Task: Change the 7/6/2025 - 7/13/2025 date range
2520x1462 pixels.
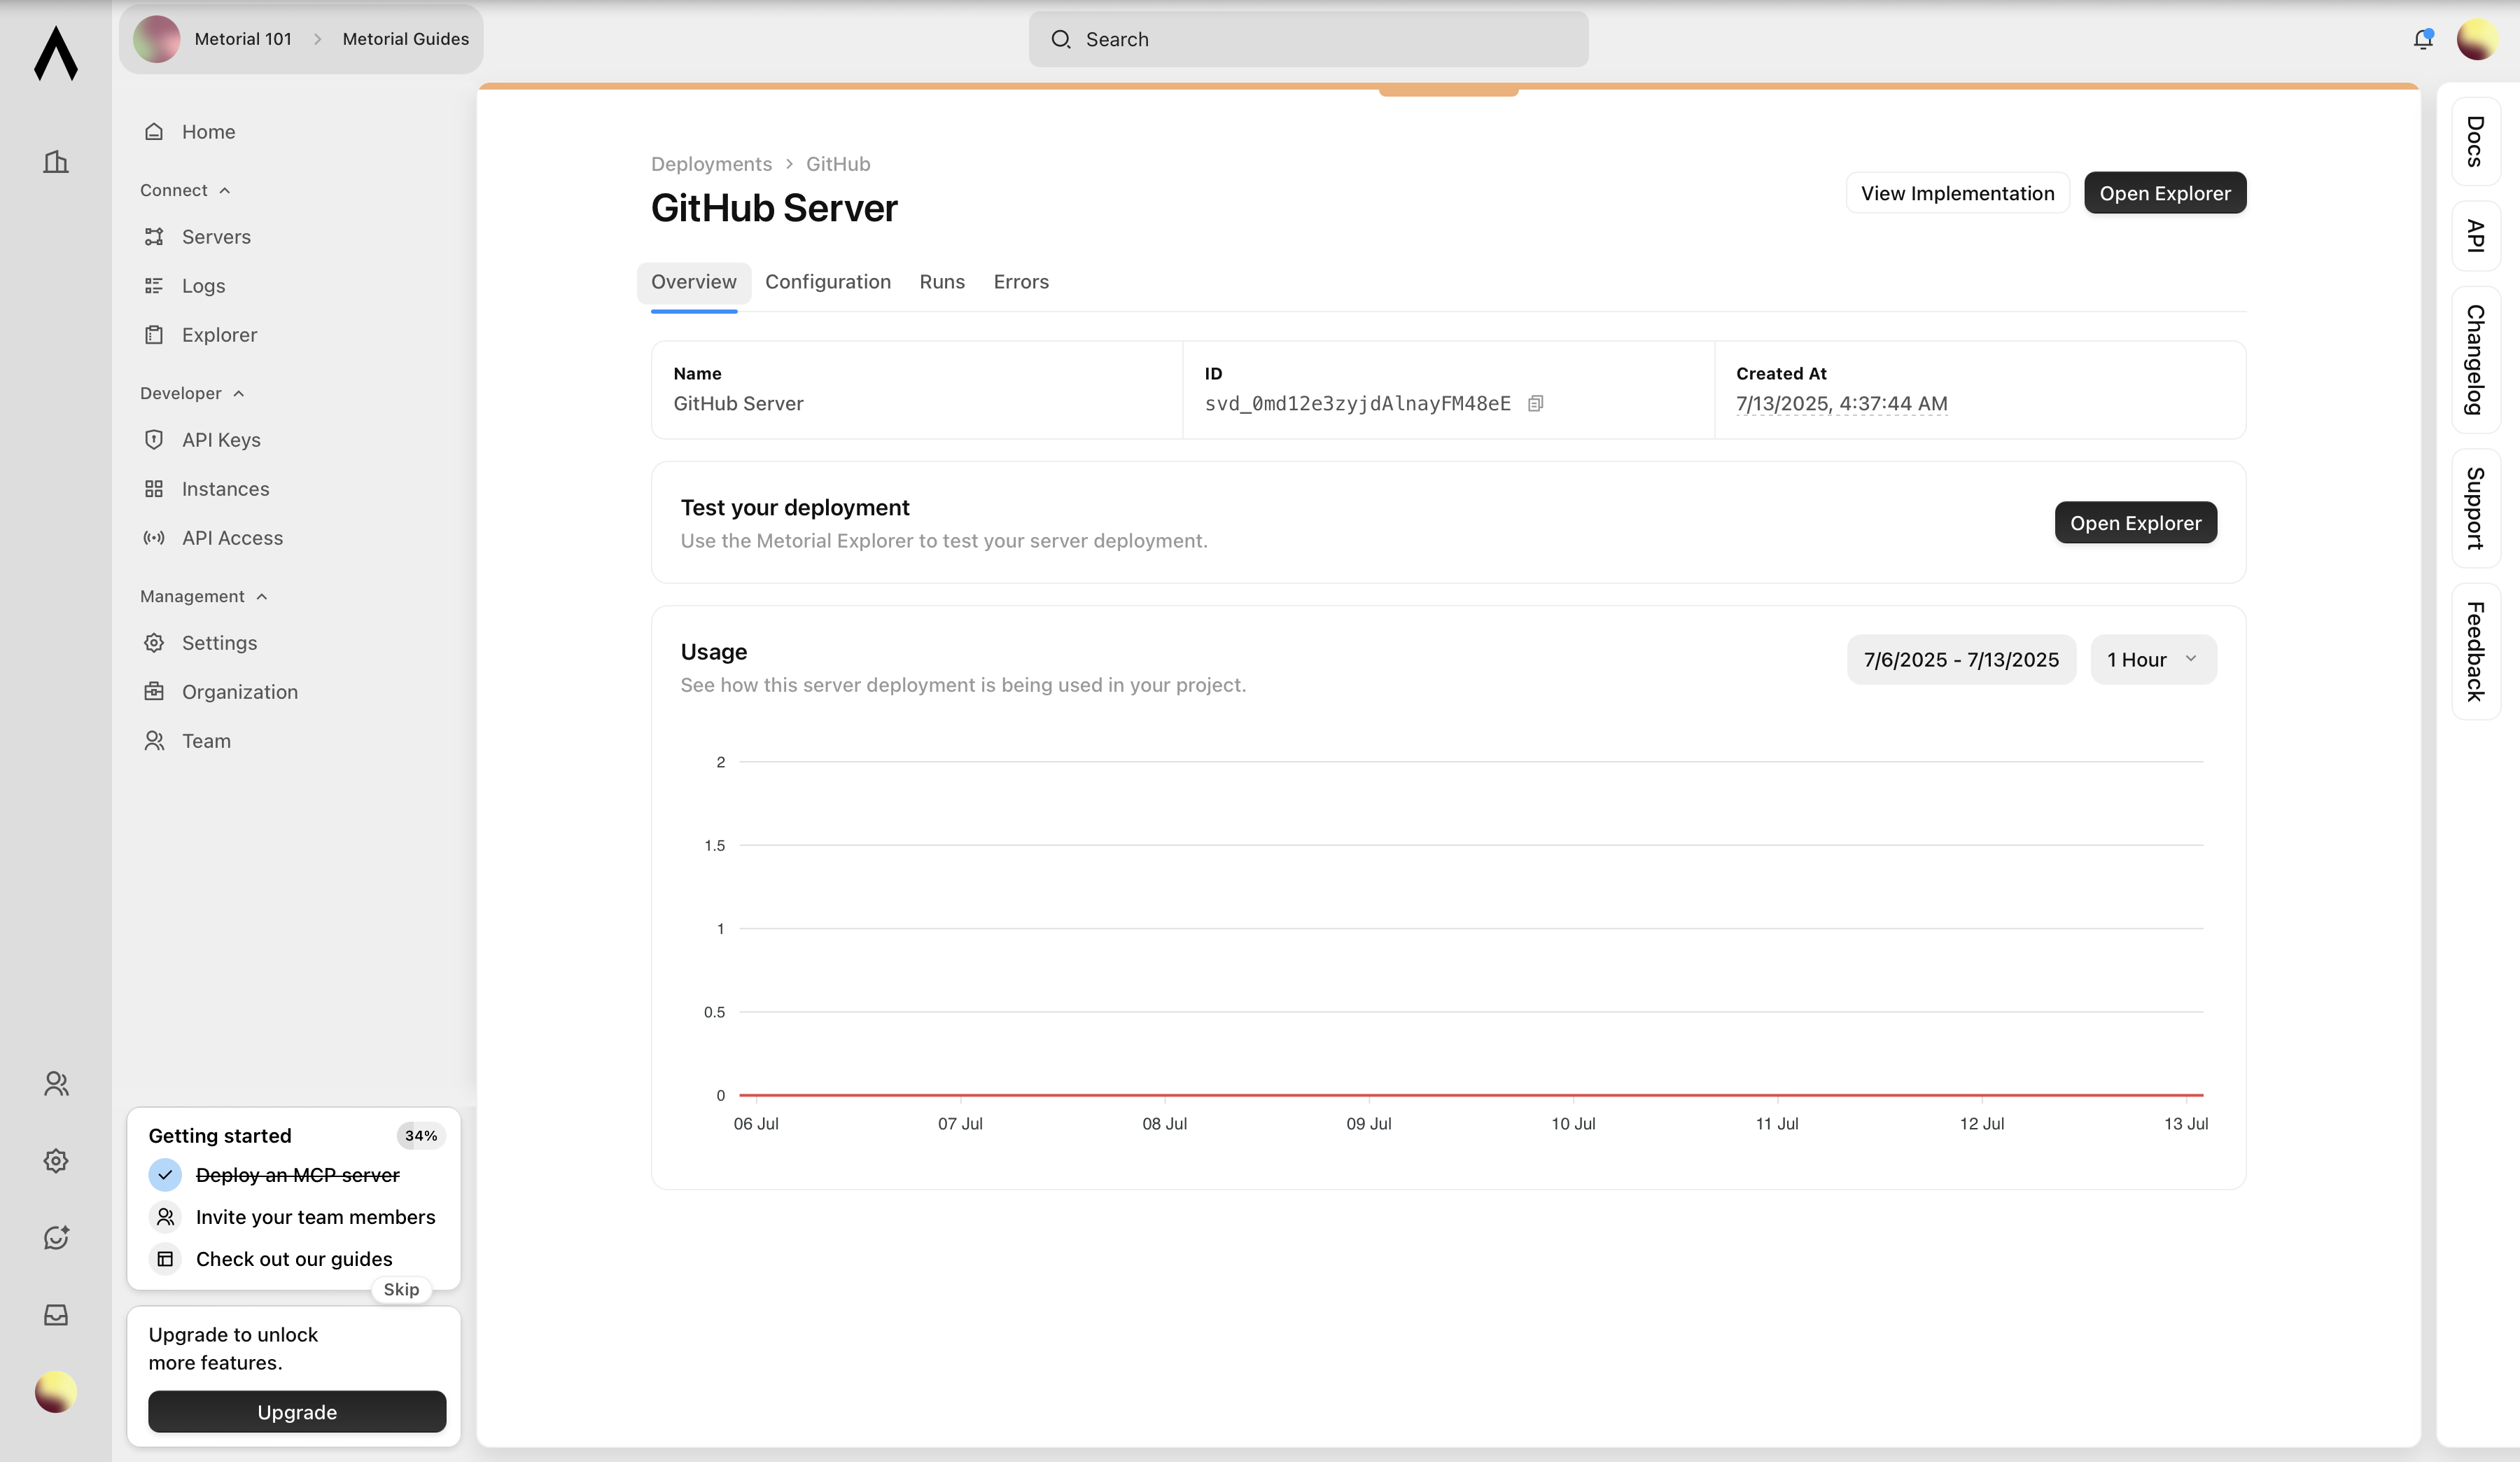Action: coord(1961,659)
